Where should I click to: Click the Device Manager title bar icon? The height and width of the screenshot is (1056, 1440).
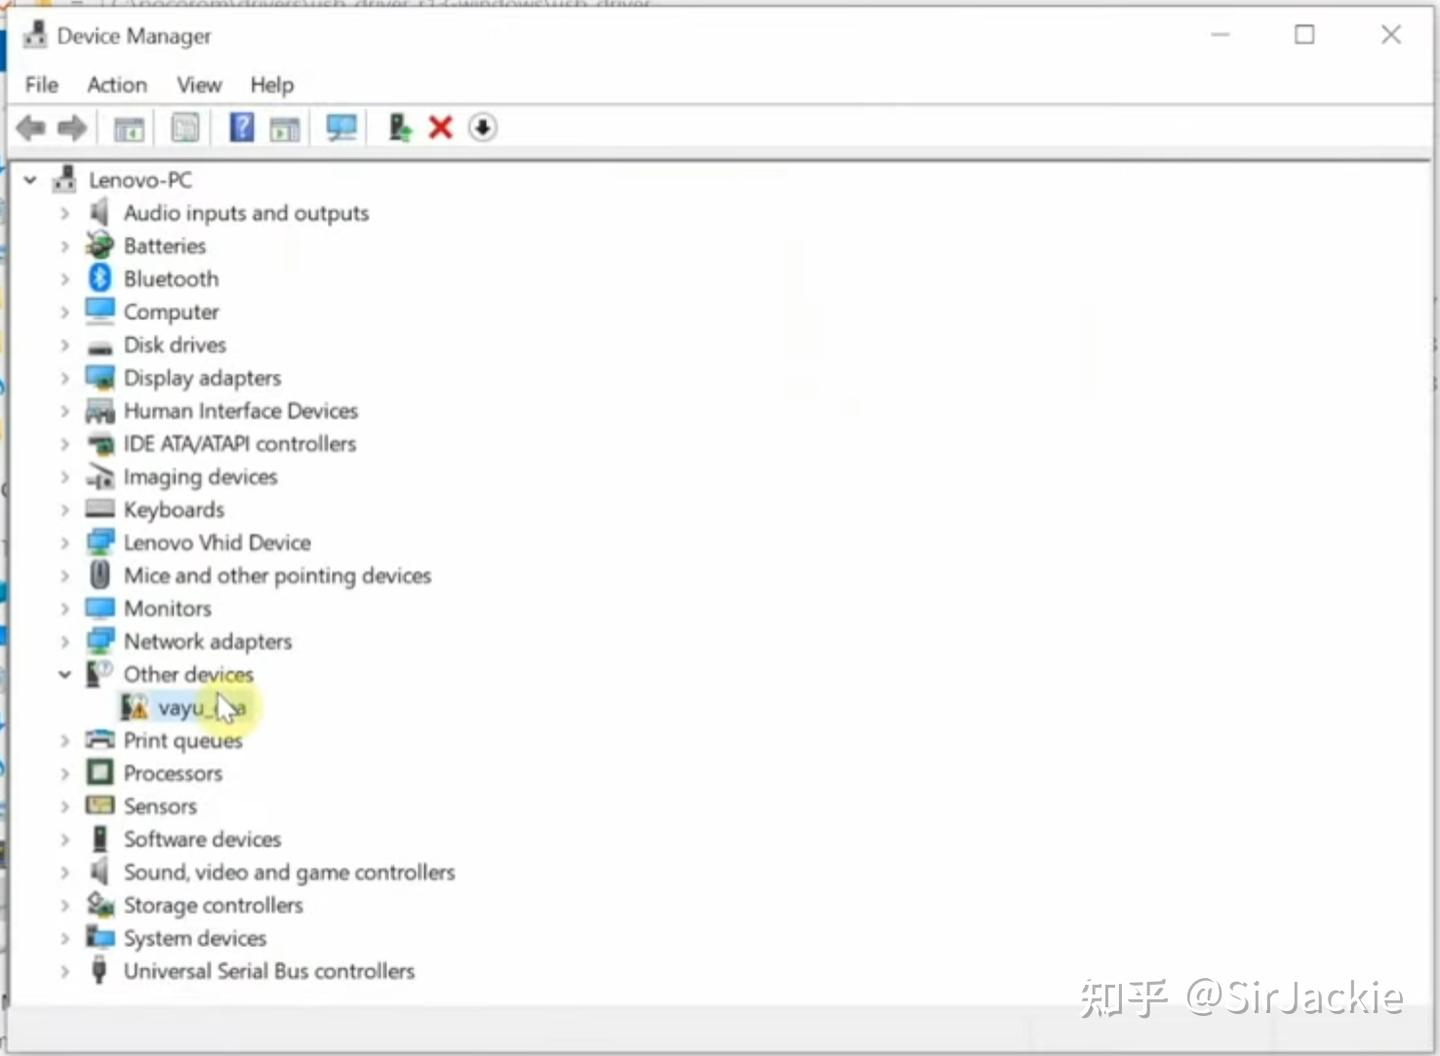click(x=35, y=35)
